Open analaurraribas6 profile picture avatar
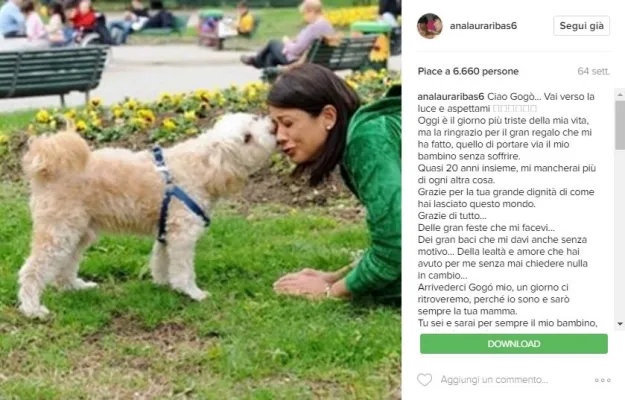This screenshot has height=400, width=625. (x=430, y=26)
